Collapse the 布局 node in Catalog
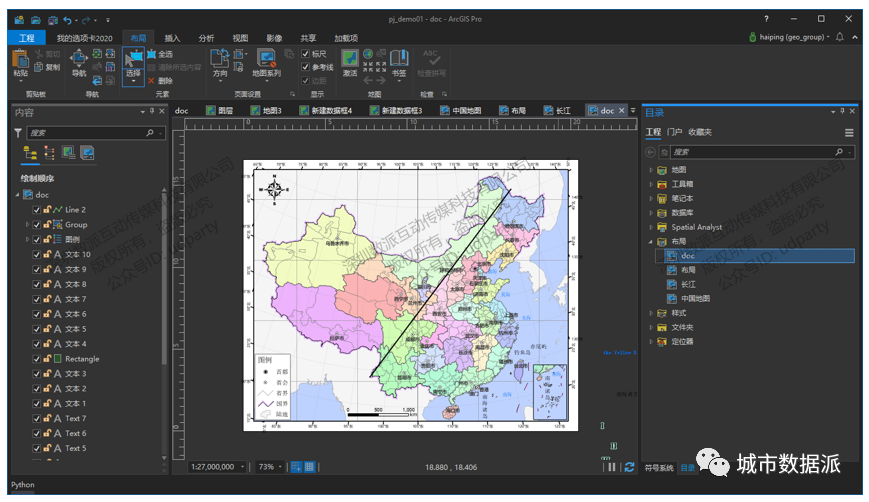 (x=651, y=242)
